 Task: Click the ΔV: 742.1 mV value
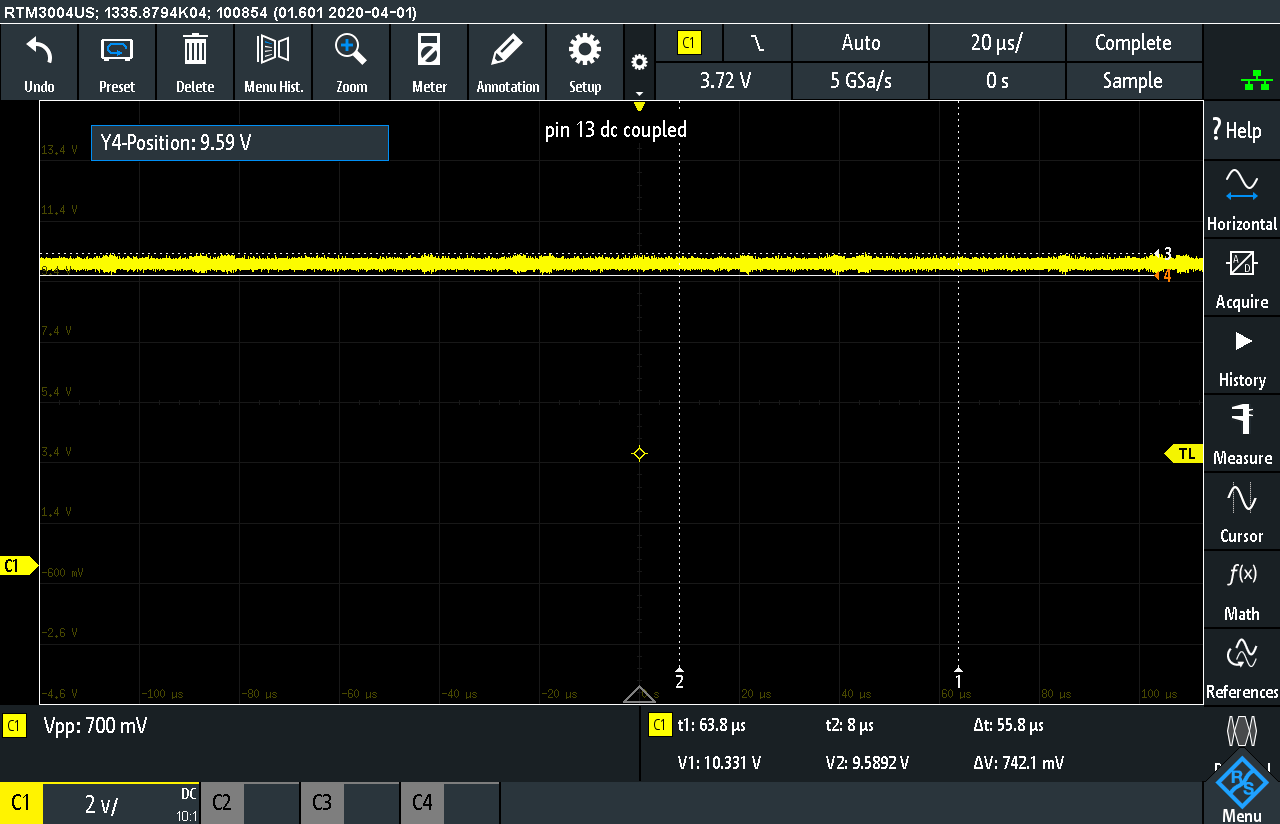pyautogui.click(x=1018, y=763)
